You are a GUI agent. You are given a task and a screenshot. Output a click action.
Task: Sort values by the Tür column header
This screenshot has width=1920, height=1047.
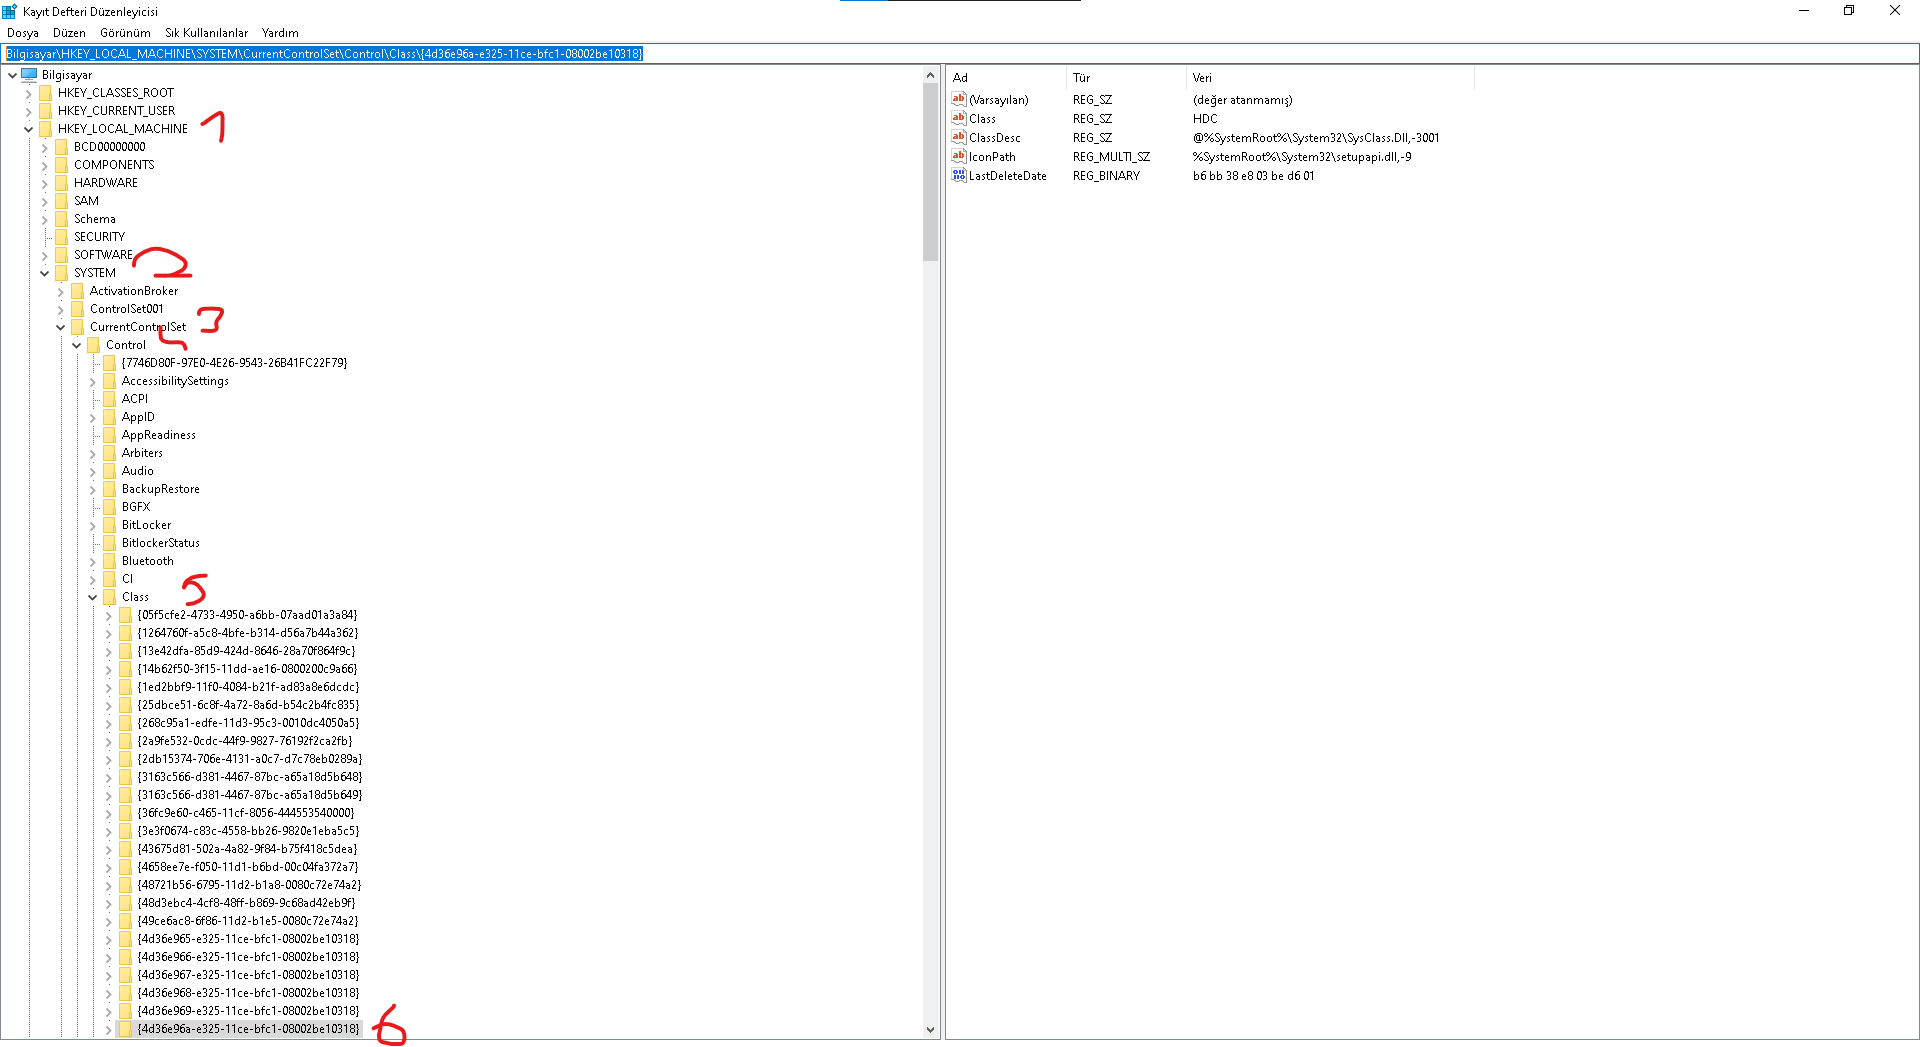(x=1126, y=77)
